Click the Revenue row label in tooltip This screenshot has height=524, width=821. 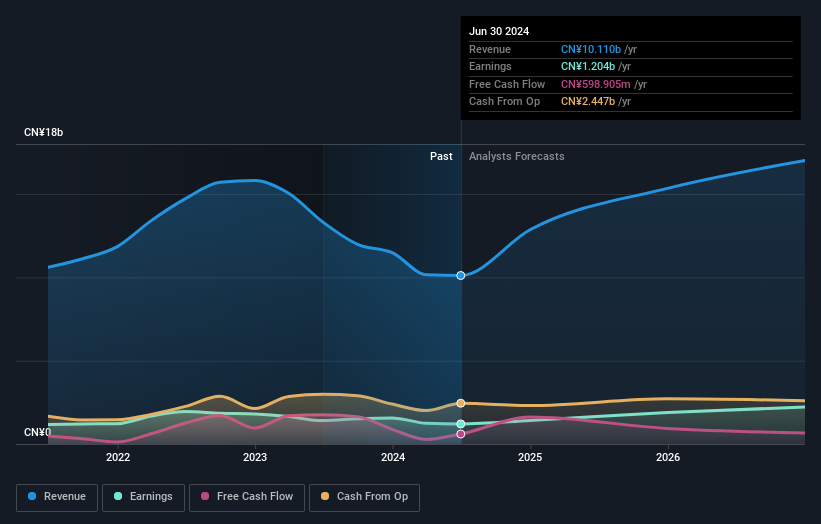[490, 49]
